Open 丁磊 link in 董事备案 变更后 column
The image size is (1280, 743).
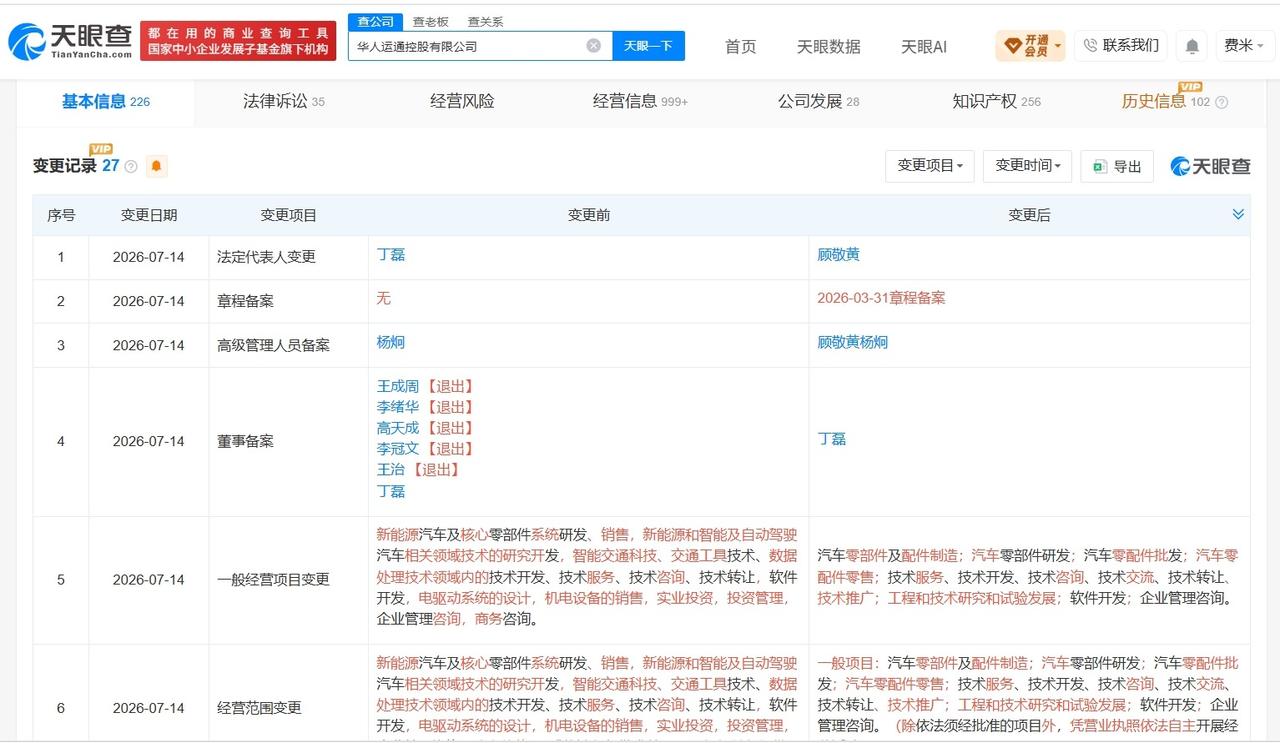click(x=831, y=439)
